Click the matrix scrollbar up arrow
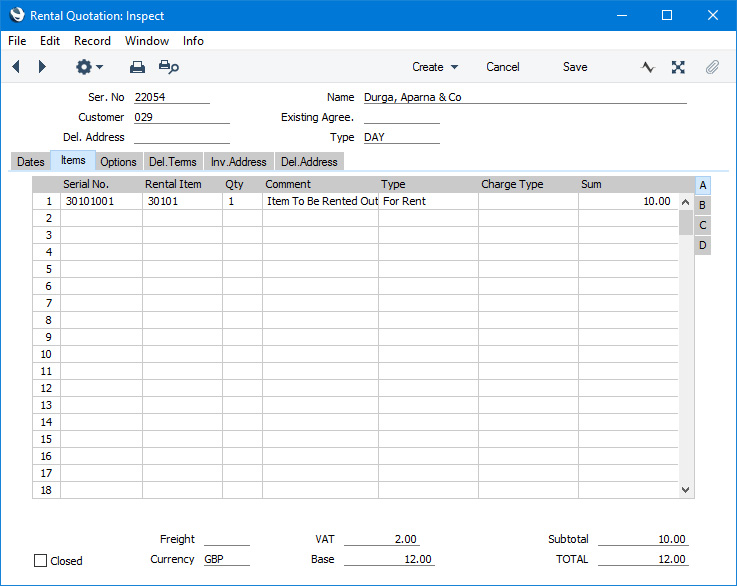This screenshot has height=586, width=737. 685,202
